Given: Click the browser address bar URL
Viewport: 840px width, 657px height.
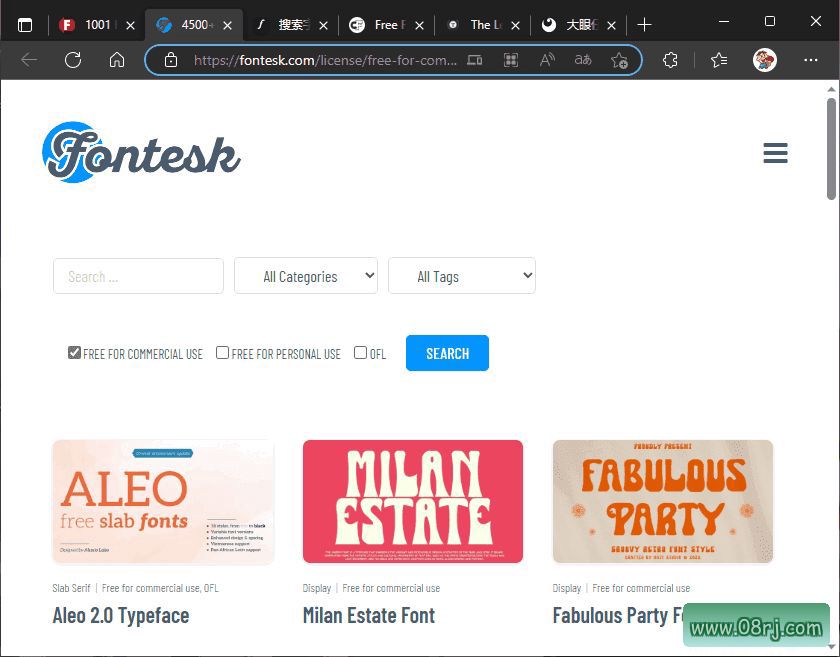Looking at the screenshot, I should (x=325, y=60).
